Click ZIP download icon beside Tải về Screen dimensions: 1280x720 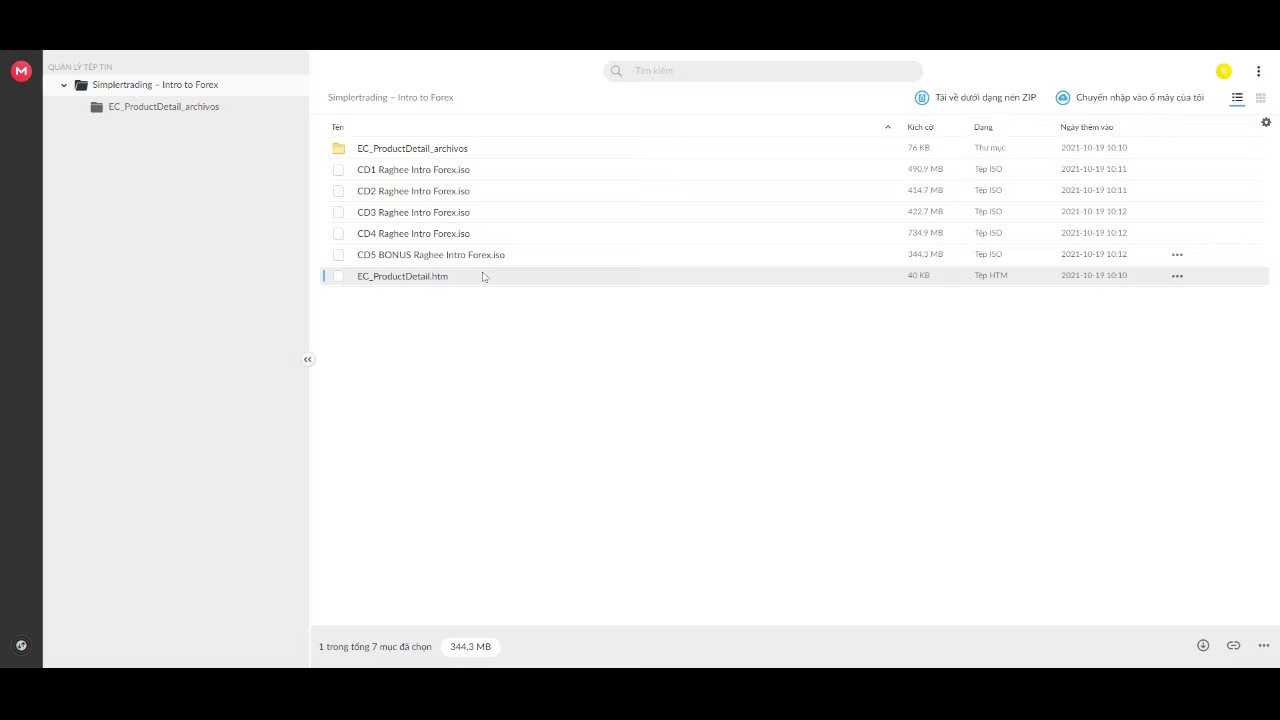(922, 98)
